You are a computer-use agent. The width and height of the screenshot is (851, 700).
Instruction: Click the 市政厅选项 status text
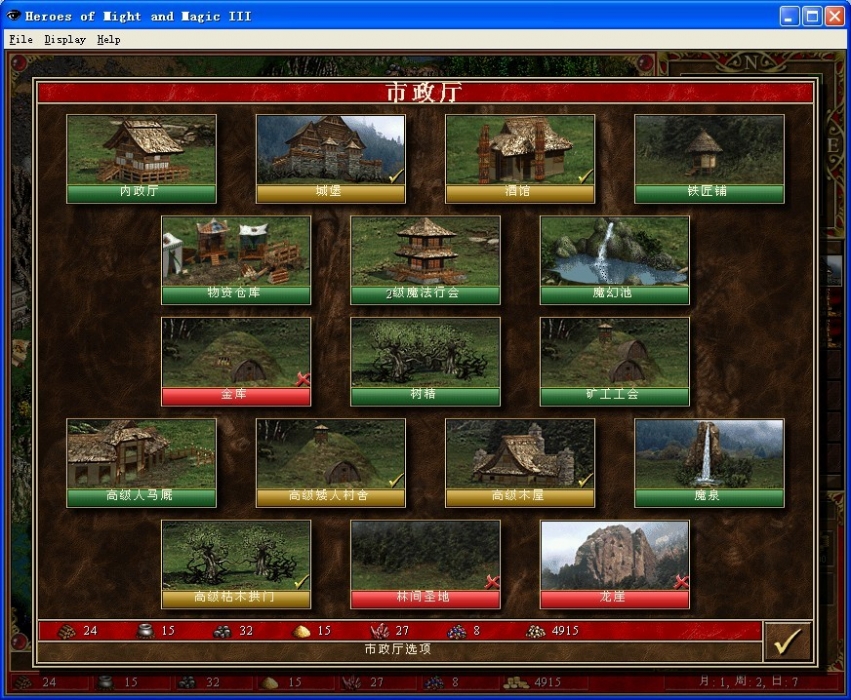397,649
